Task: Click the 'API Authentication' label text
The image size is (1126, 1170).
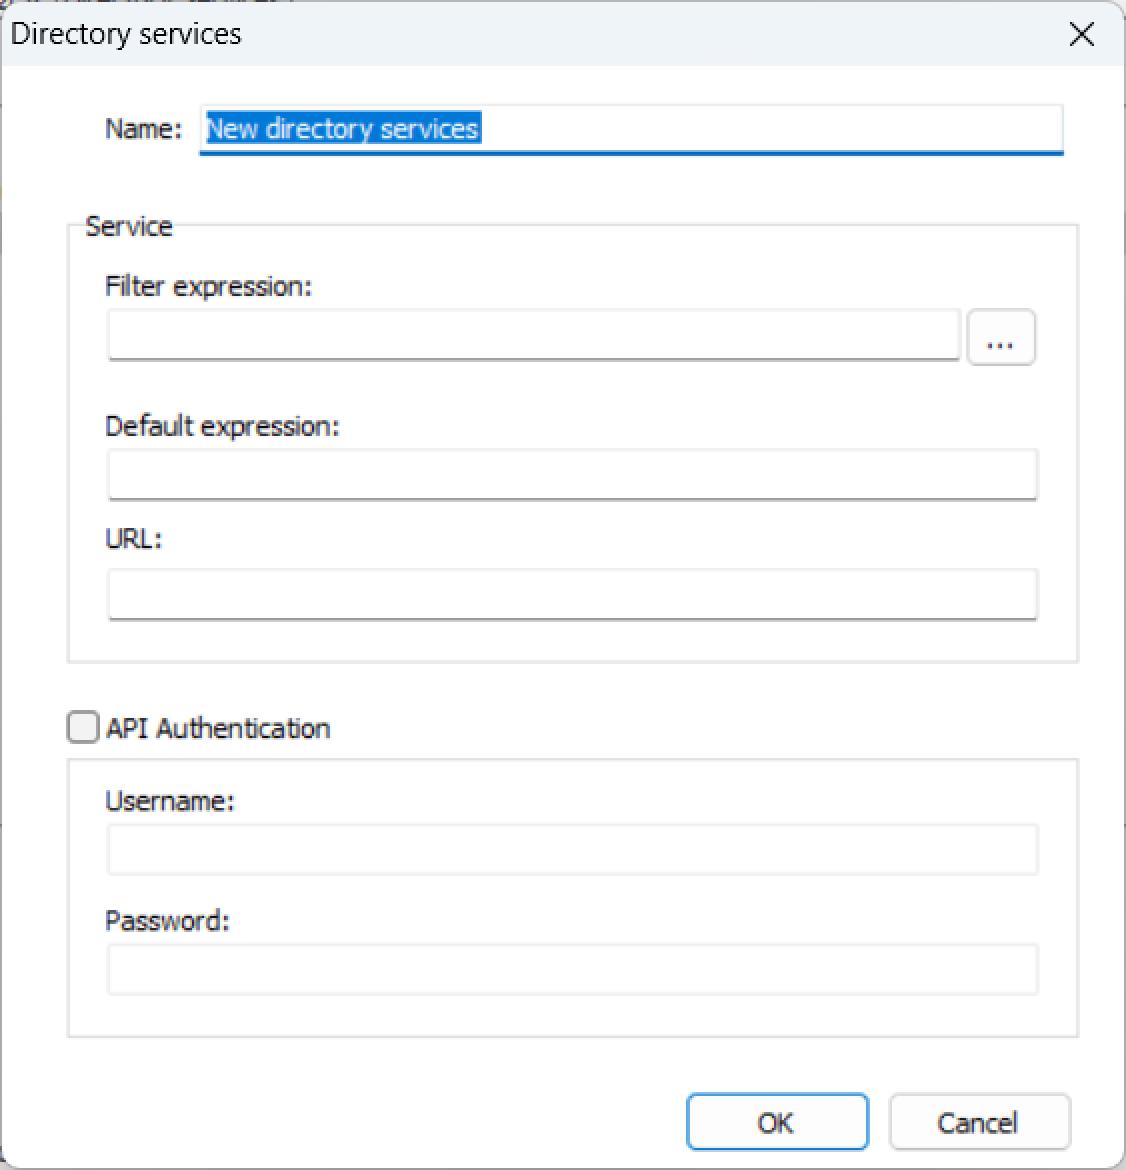Action: [218, 728]
